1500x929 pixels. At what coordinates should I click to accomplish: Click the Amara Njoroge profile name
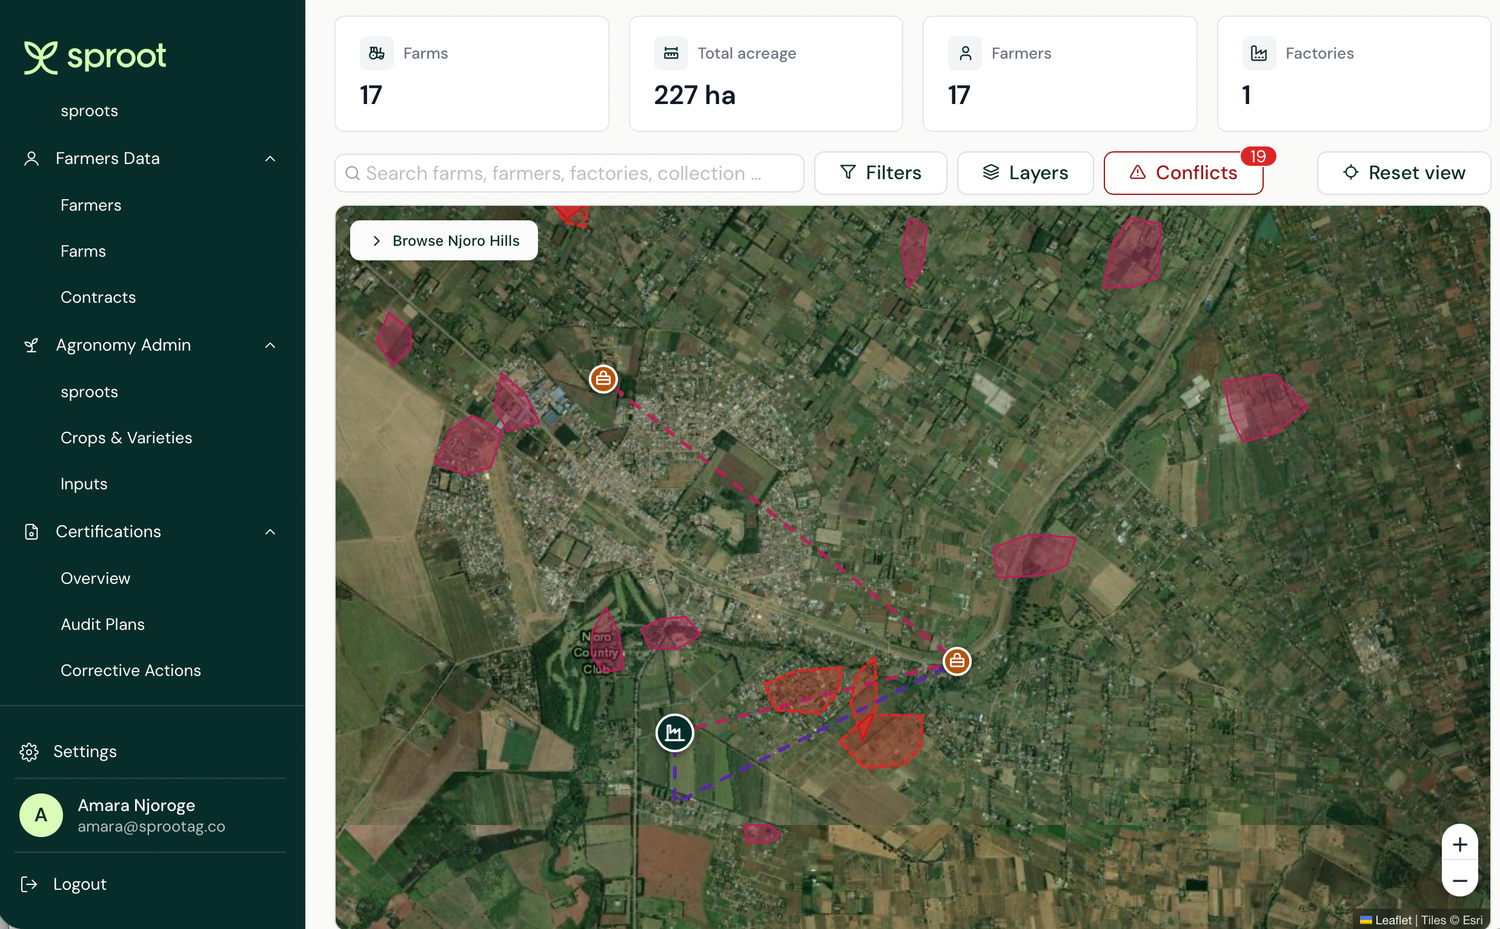(136, 805)
